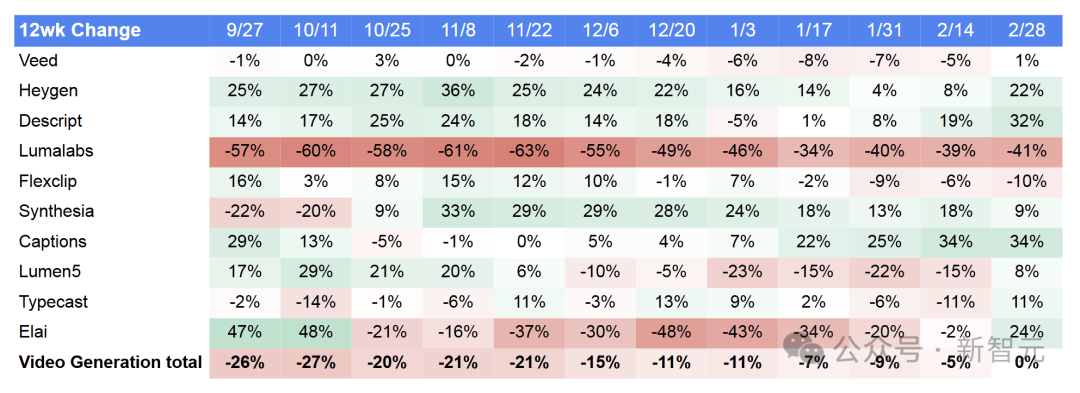
Task: Select Typecast's -14% cell under 10/11
Action: click(315, 302)
